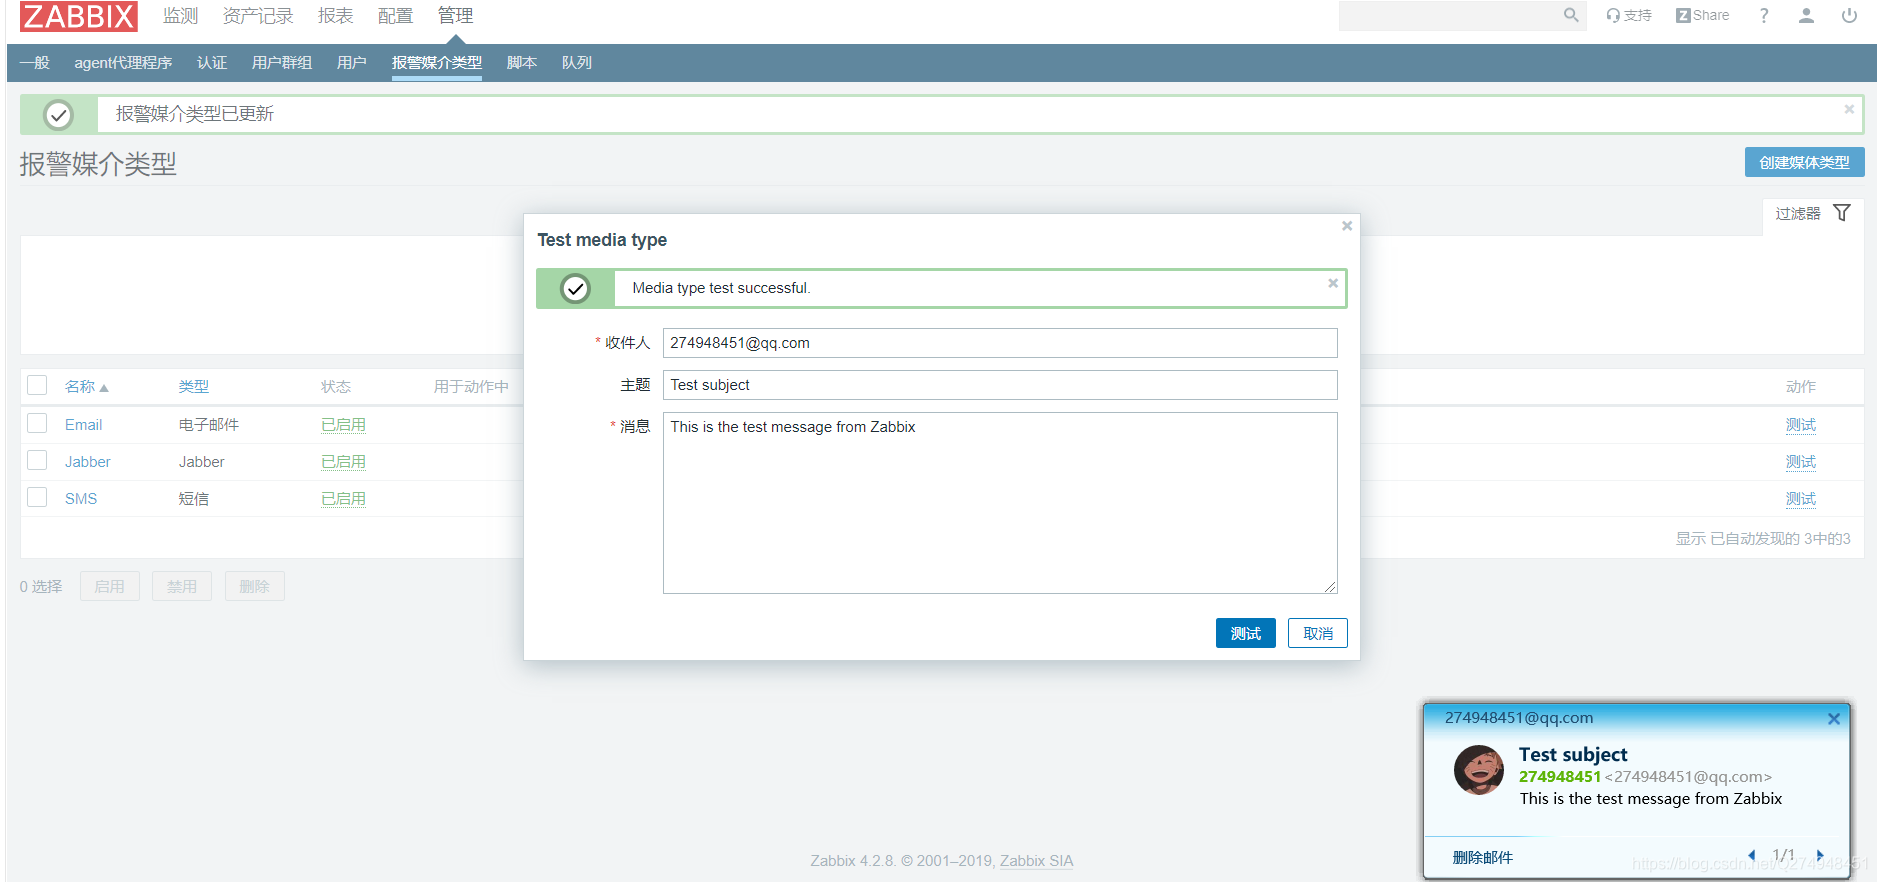Open the help question mark icon
This screenshot has width=1877, height=882.
[1764, 15]
